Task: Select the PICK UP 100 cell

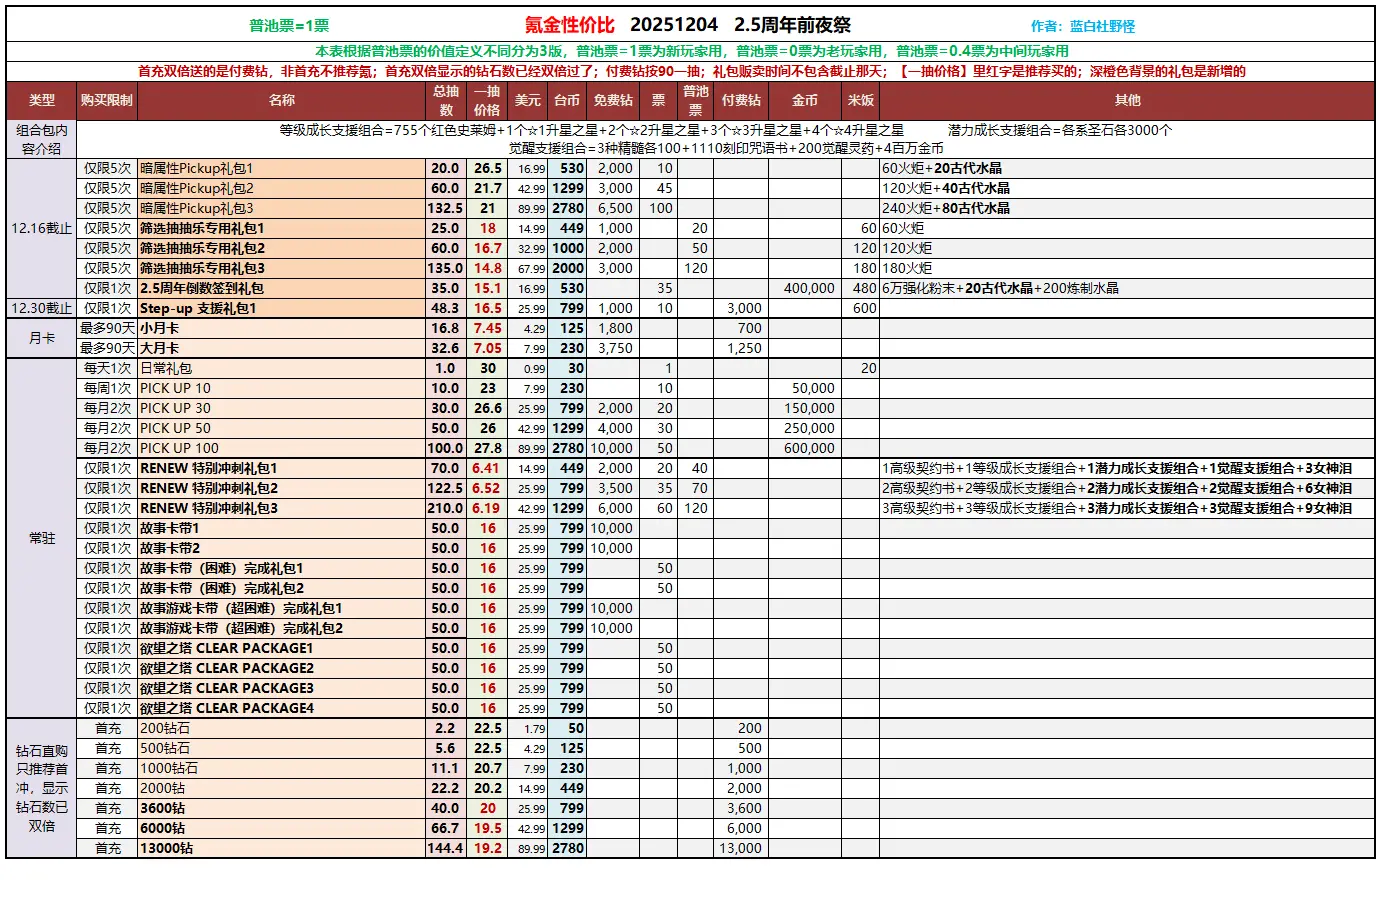Action: click(179, 448)
